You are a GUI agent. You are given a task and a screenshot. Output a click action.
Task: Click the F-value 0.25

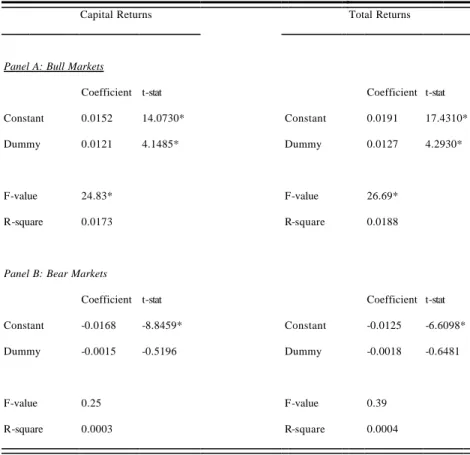[x=91, y=403]
